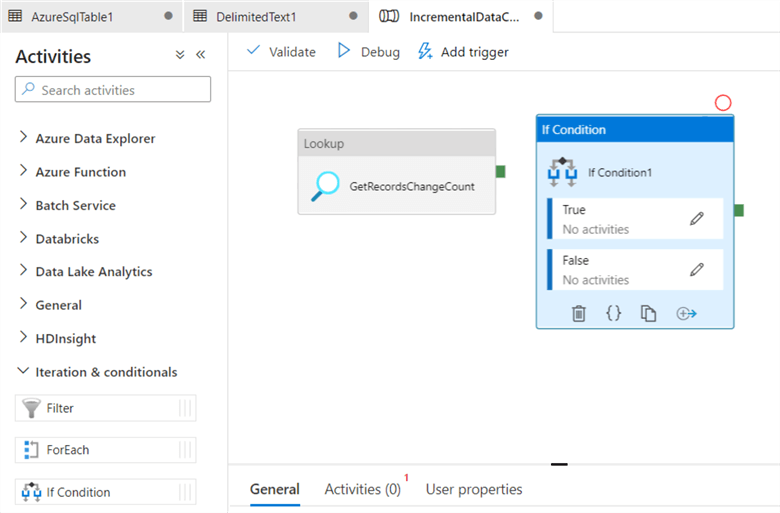Viewport: 780px width, 513px height.
Task: Start a Debug run
Action: 369,52
